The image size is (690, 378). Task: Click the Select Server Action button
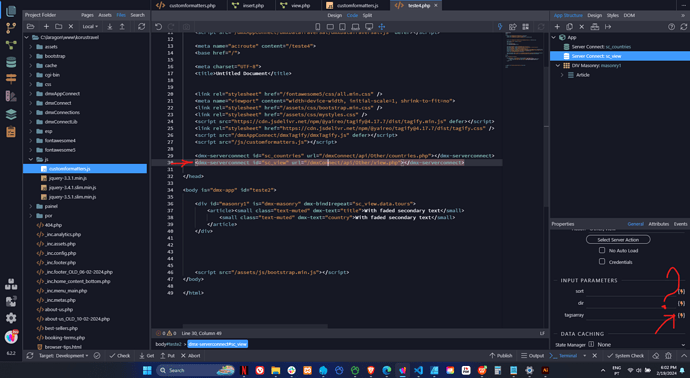click(618, 239)
